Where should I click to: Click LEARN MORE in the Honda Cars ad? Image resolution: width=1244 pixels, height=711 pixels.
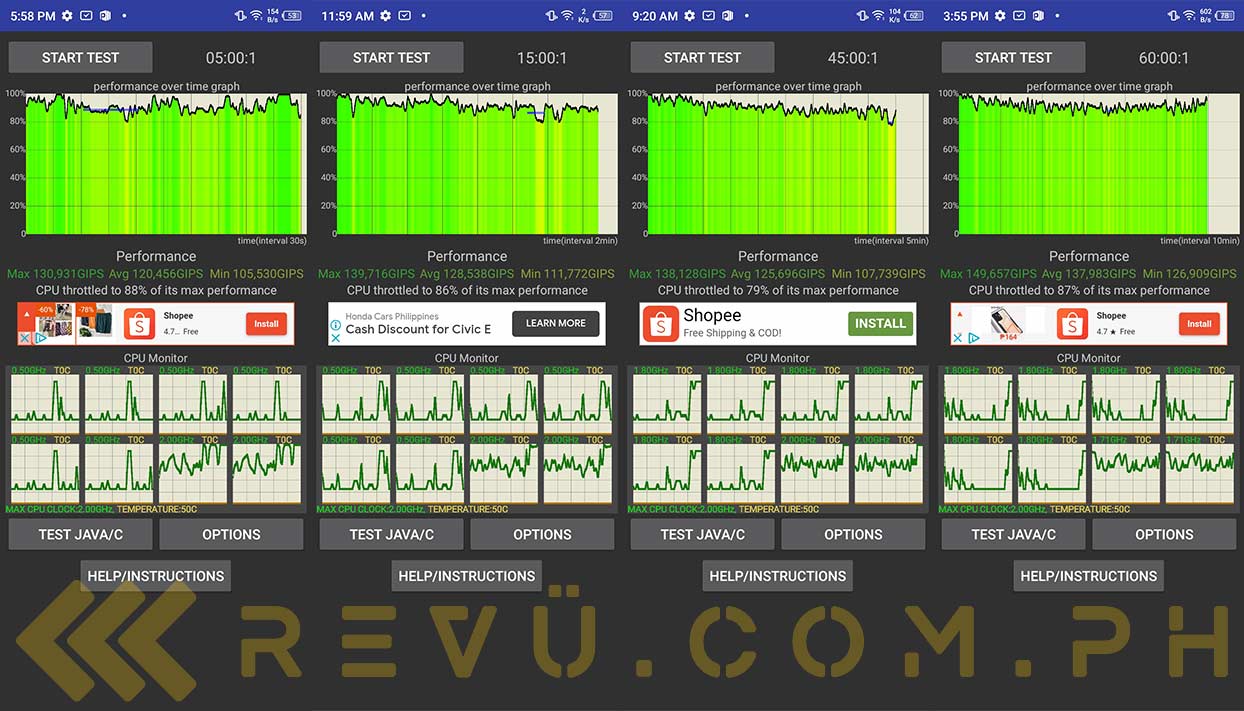tap(556, 323)
